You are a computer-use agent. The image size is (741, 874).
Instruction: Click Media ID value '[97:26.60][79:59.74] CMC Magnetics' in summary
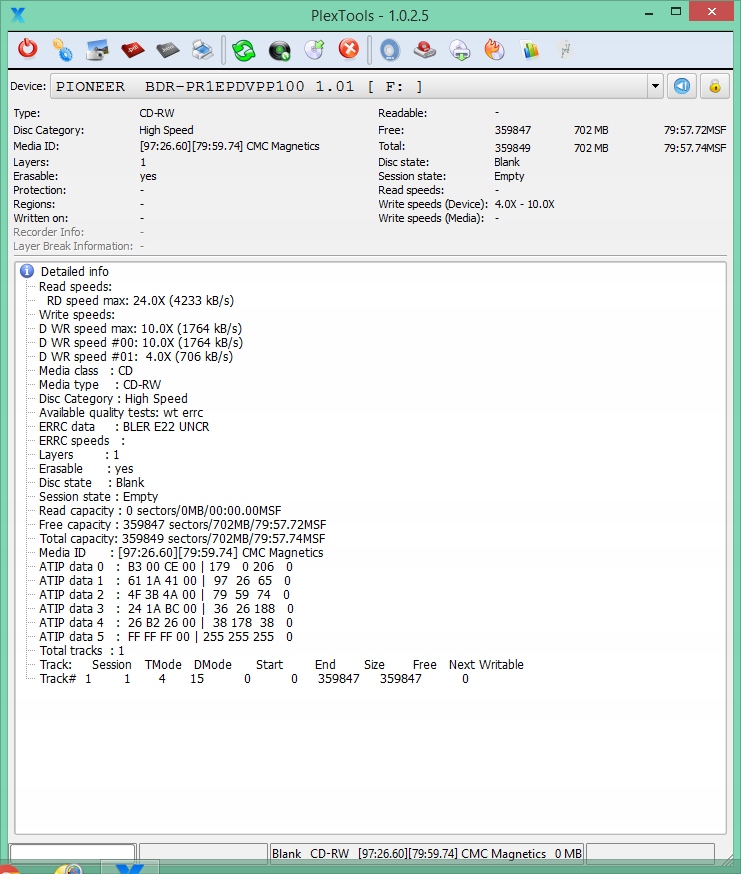click(229, 146)
